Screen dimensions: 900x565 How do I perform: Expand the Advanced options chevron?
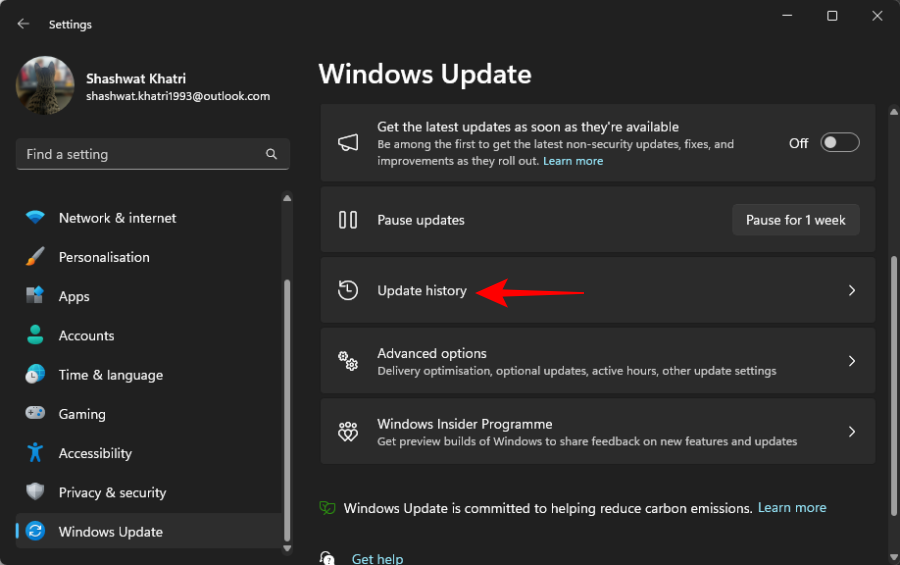coord(852,361)
